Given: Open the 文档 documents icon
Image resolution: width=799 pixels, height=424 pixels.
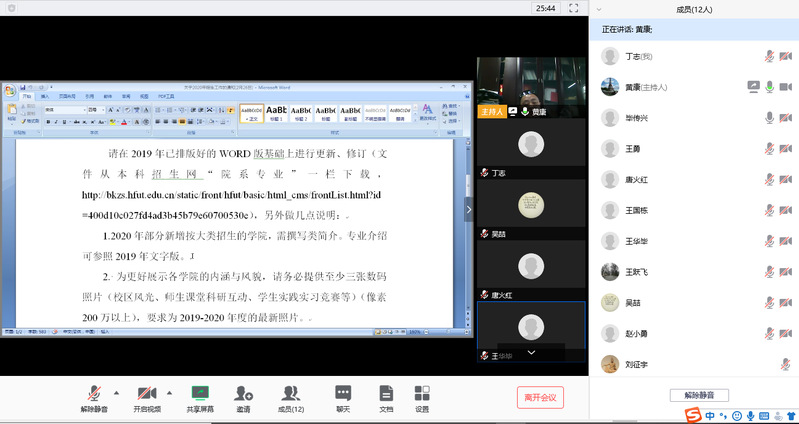Looking at the screenshot, I should coord(386,392).
